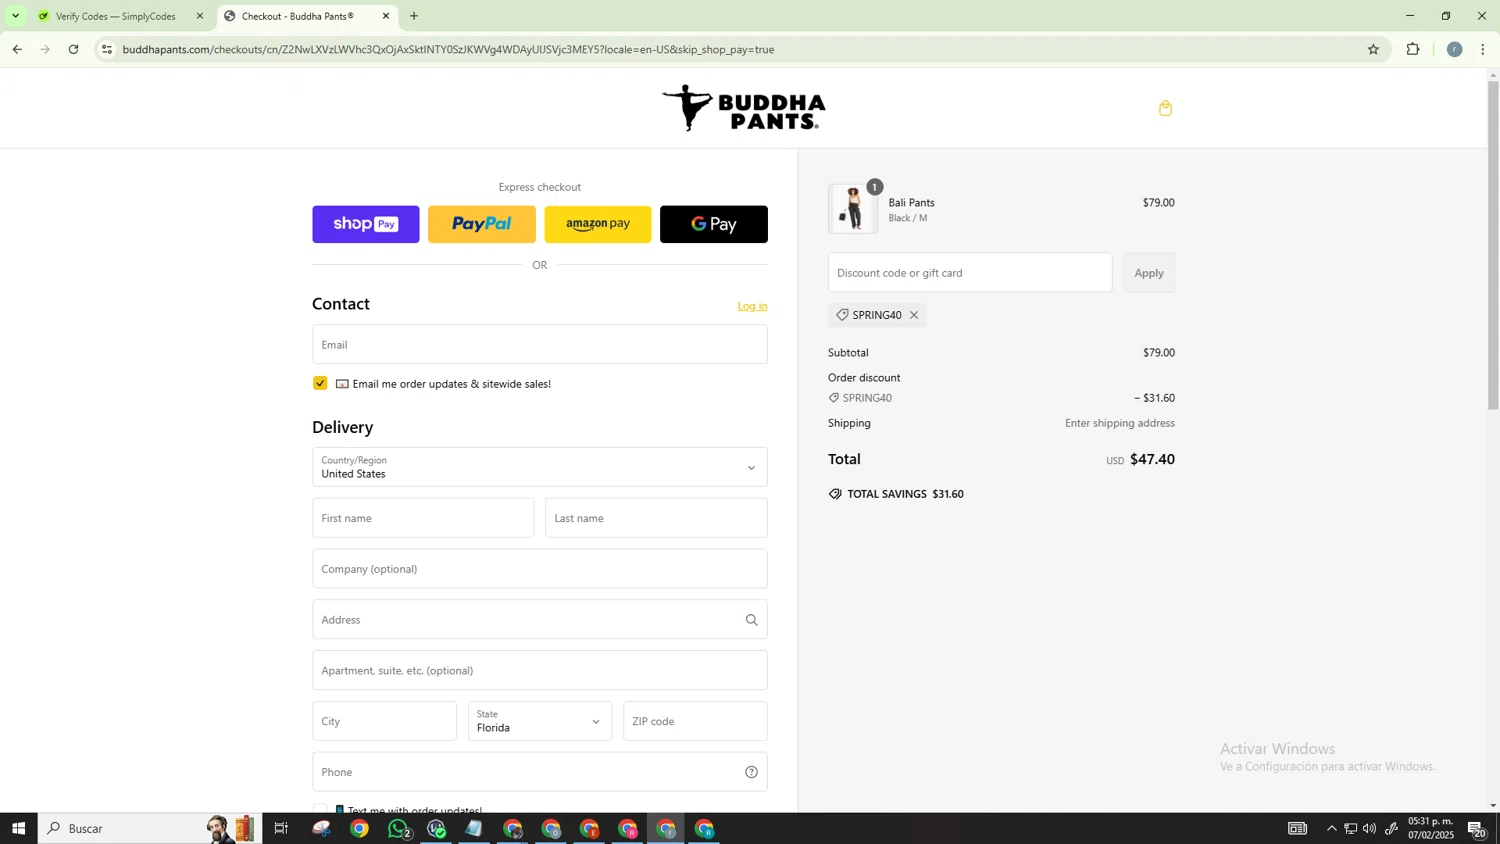Viewport: 1500px width, 844px height.
Task: Bookmark this page with the star icon
Action: (1373, 49)
